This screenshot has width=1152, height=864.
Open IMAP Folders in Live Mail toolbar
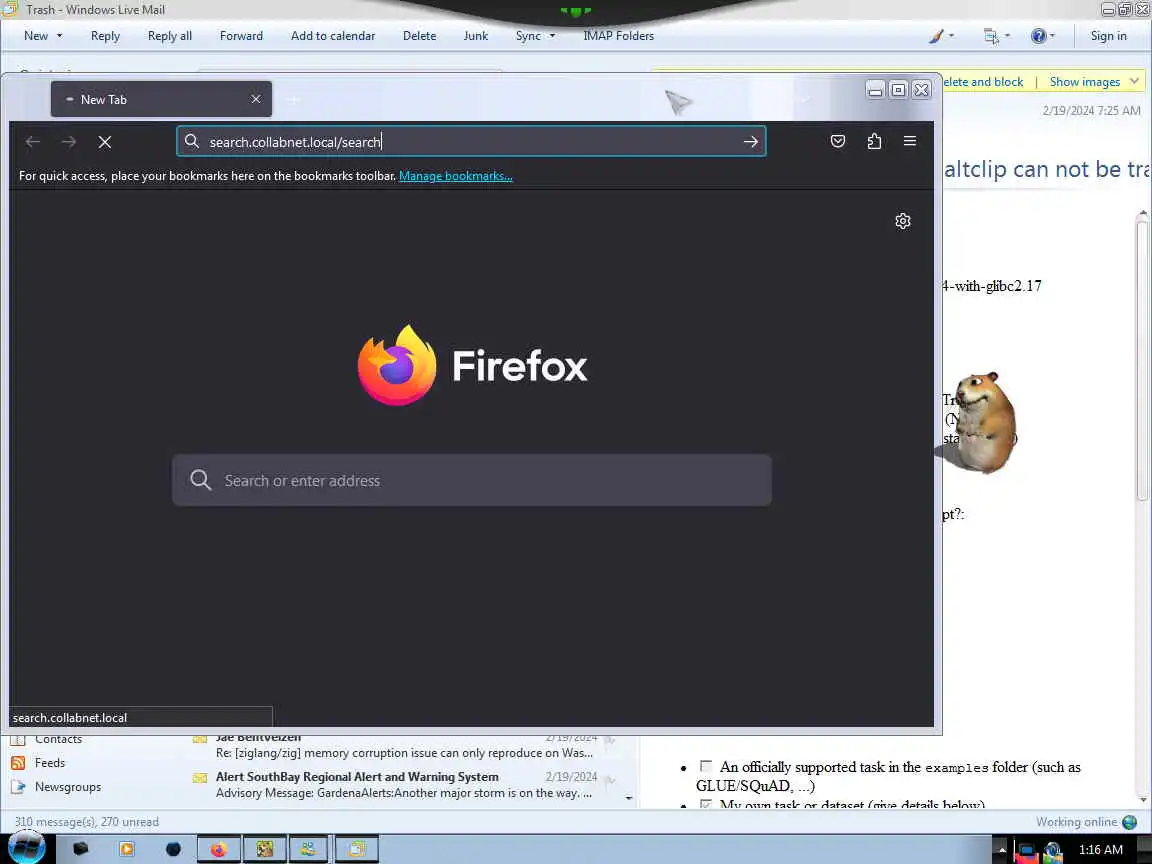[x=618, y=35]
